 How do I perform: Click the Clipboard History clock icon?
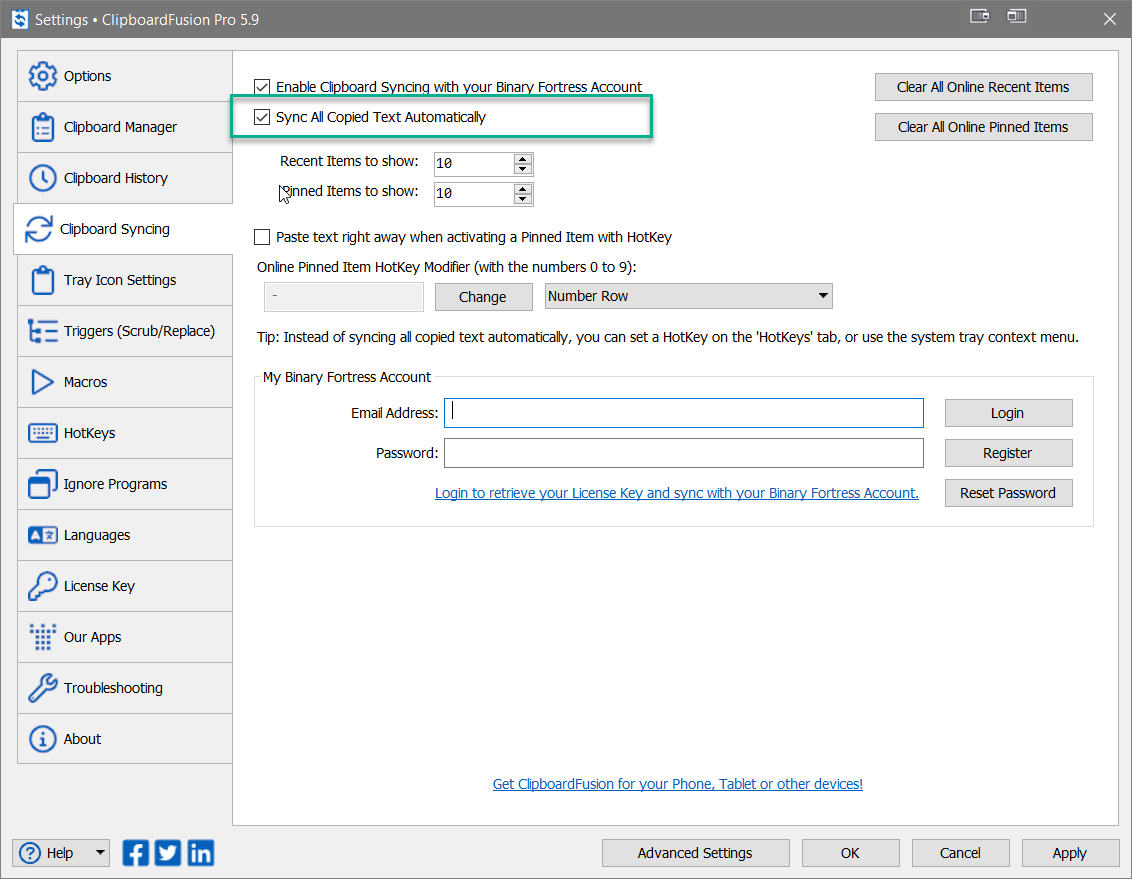(x=43, y=178)
